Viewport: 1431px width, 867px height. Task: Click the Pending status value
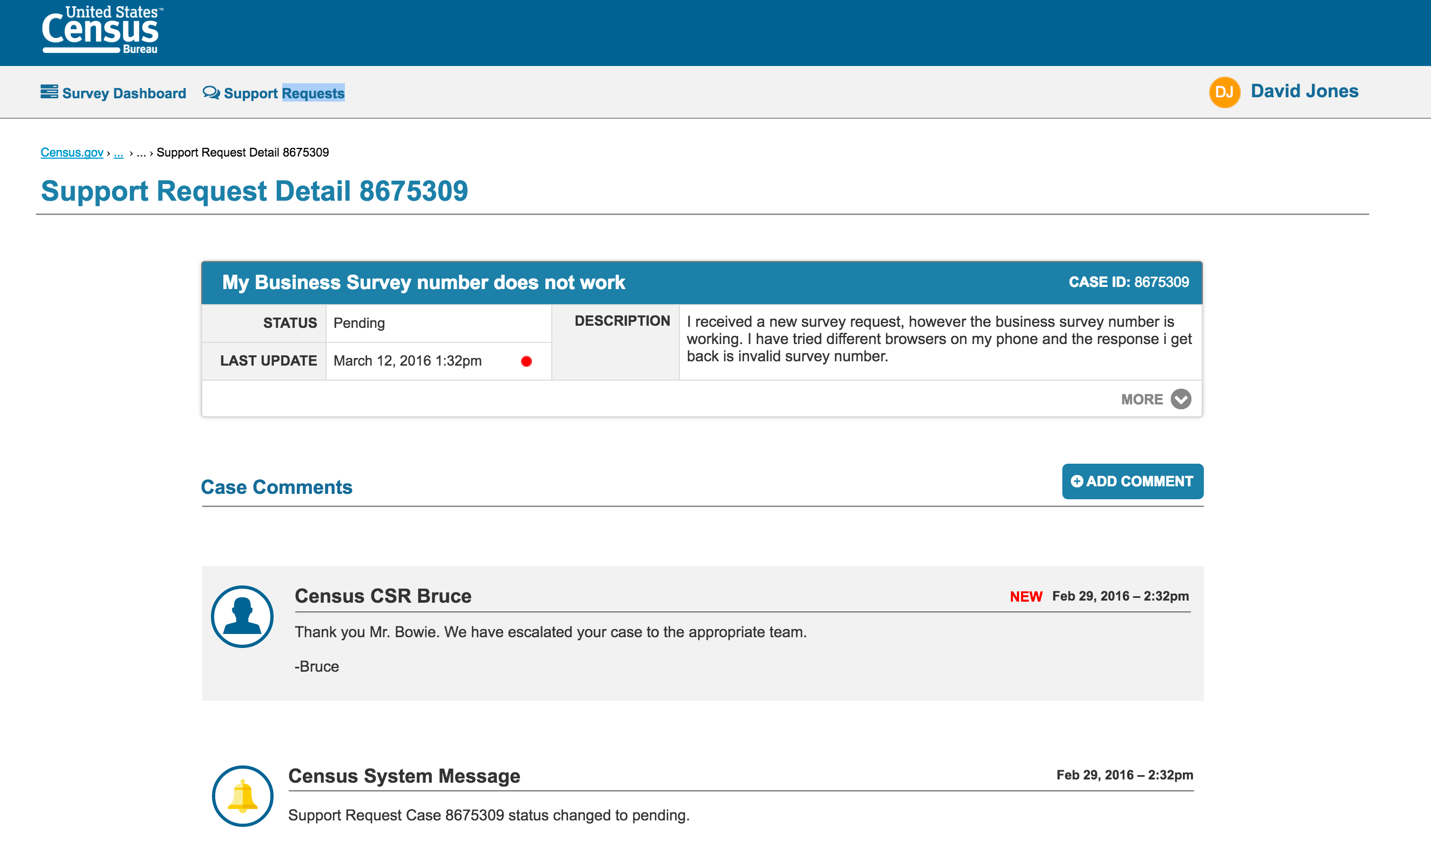click(359, 323)
